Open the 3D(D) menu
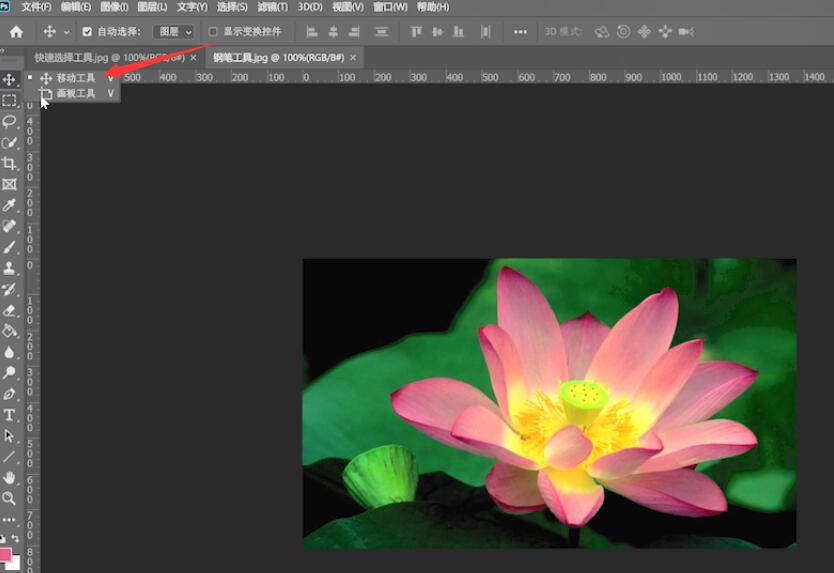The height and width of the screenshot is (573, 834). (x=310, y=7)
